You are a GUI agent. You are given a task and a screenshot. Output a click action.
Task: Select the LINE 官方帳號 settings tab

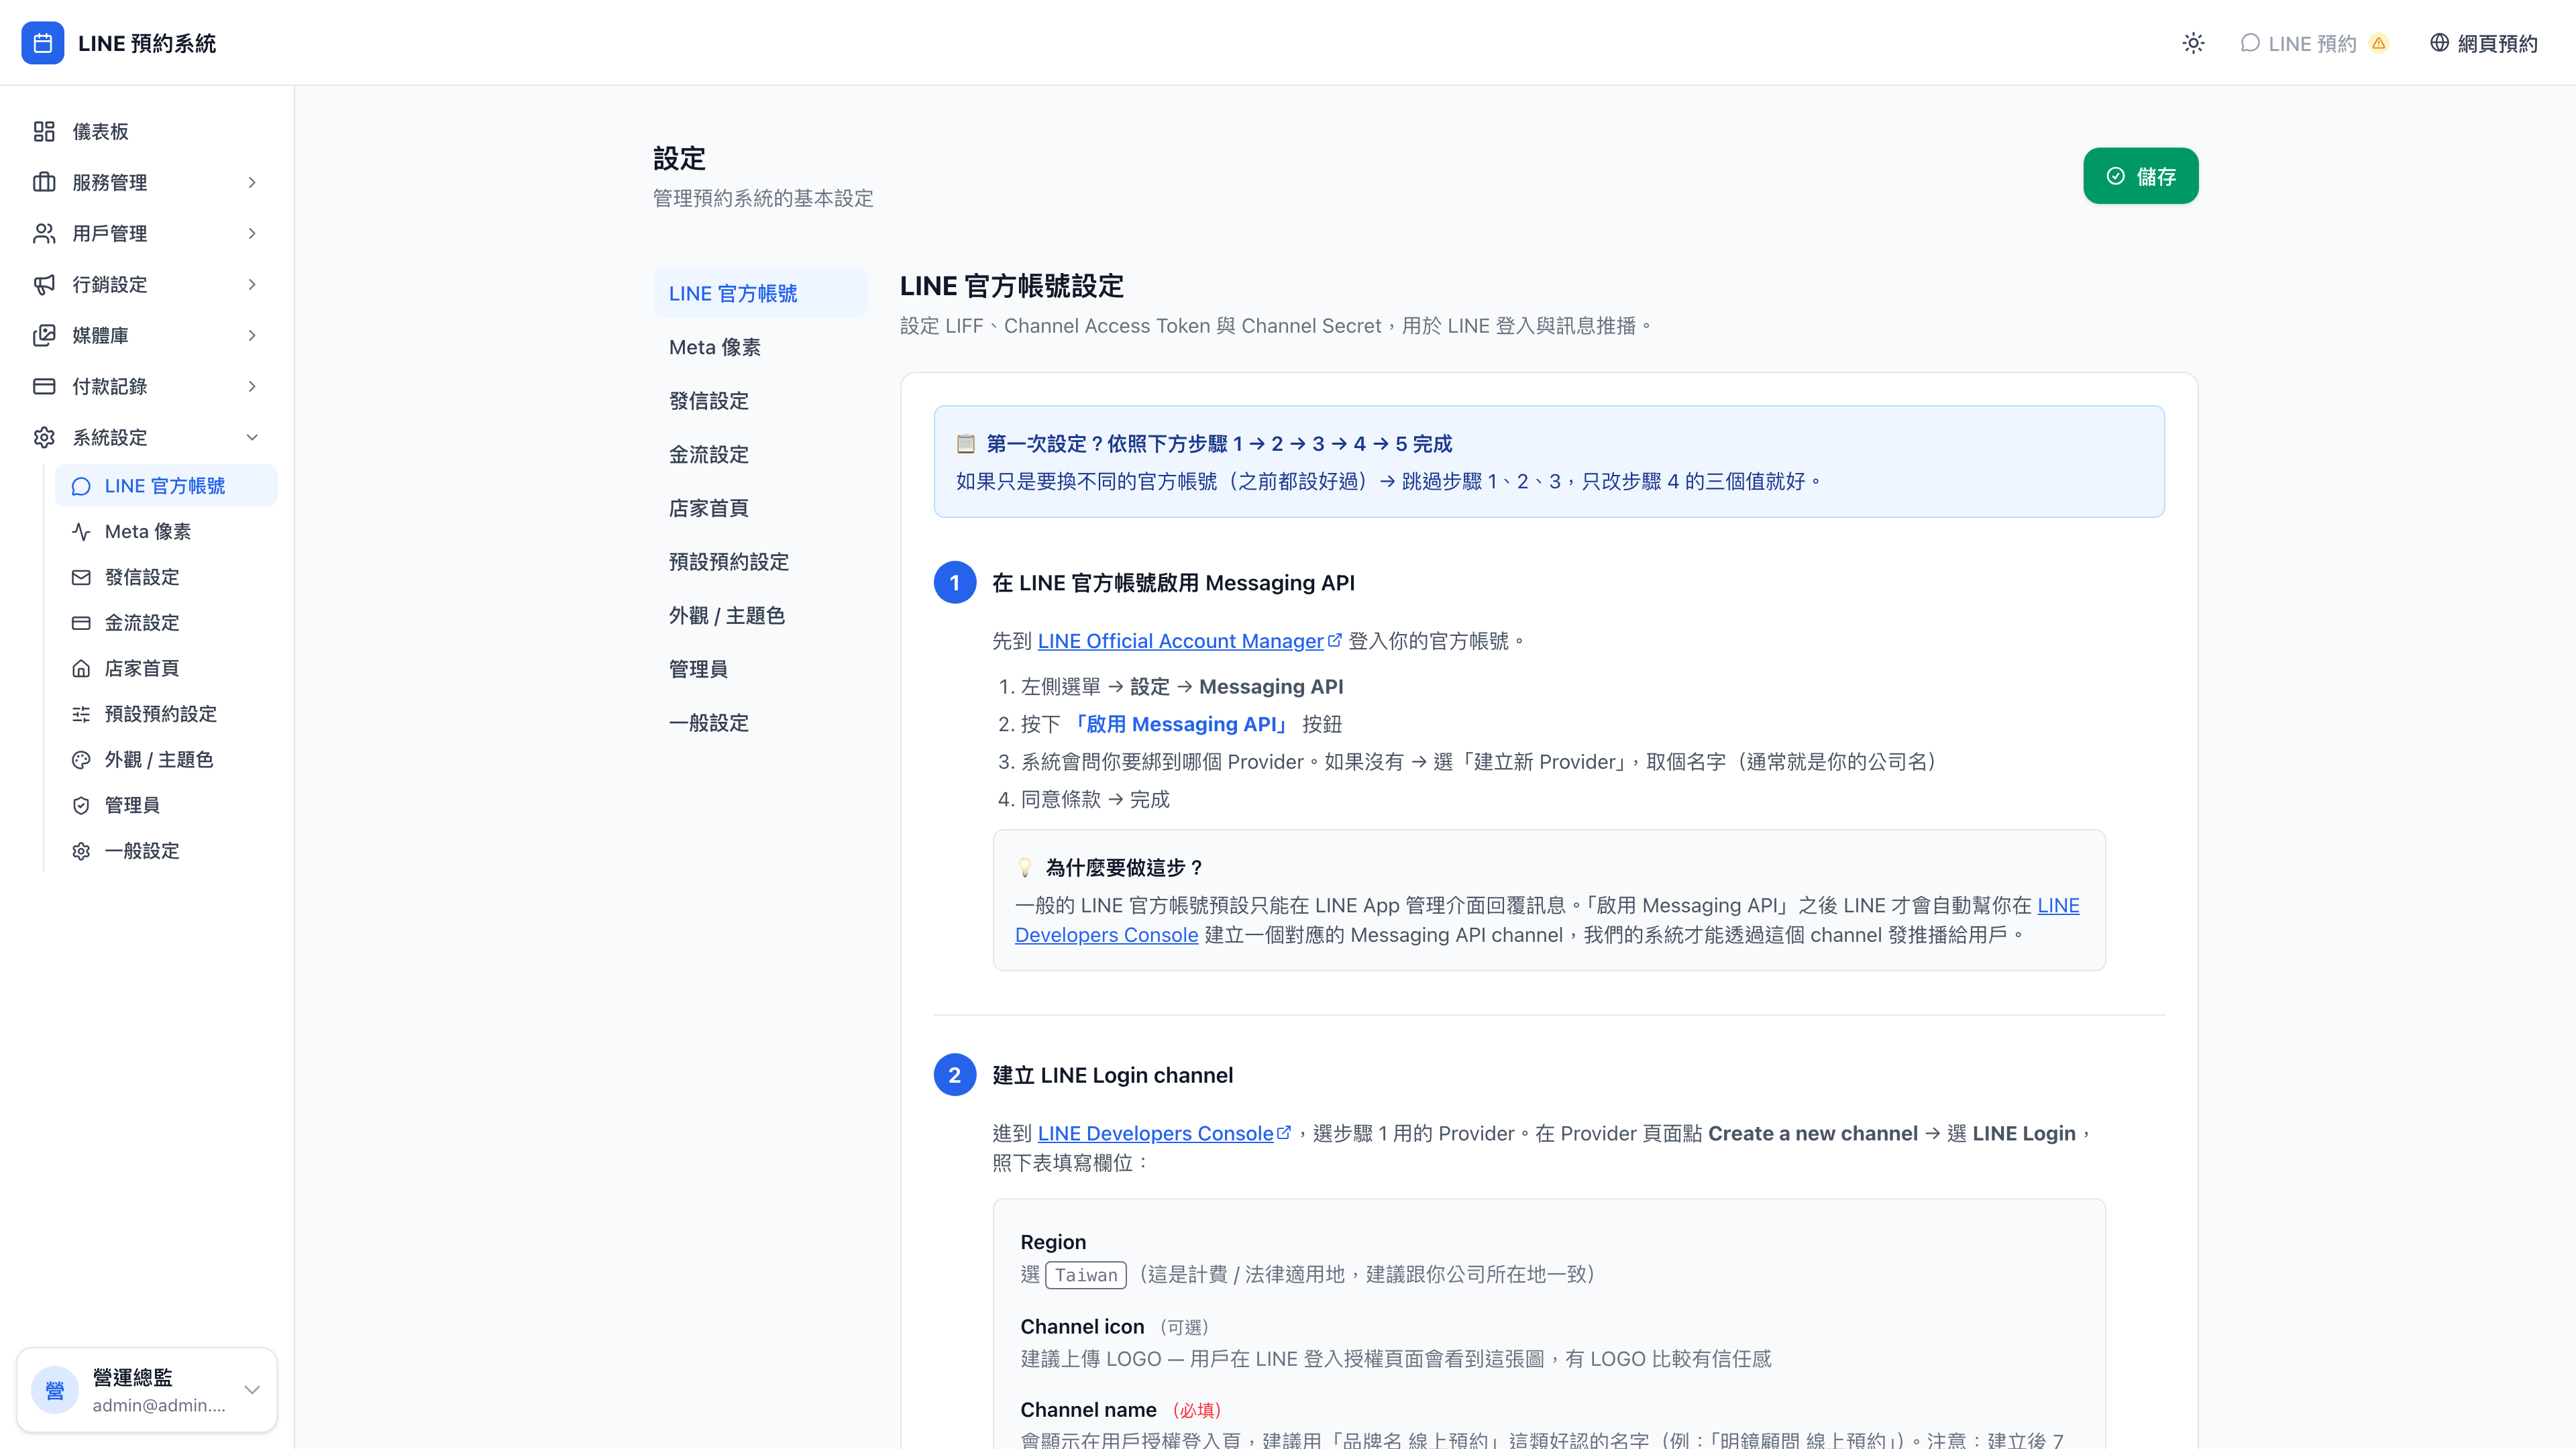click(x=760, y=293)
